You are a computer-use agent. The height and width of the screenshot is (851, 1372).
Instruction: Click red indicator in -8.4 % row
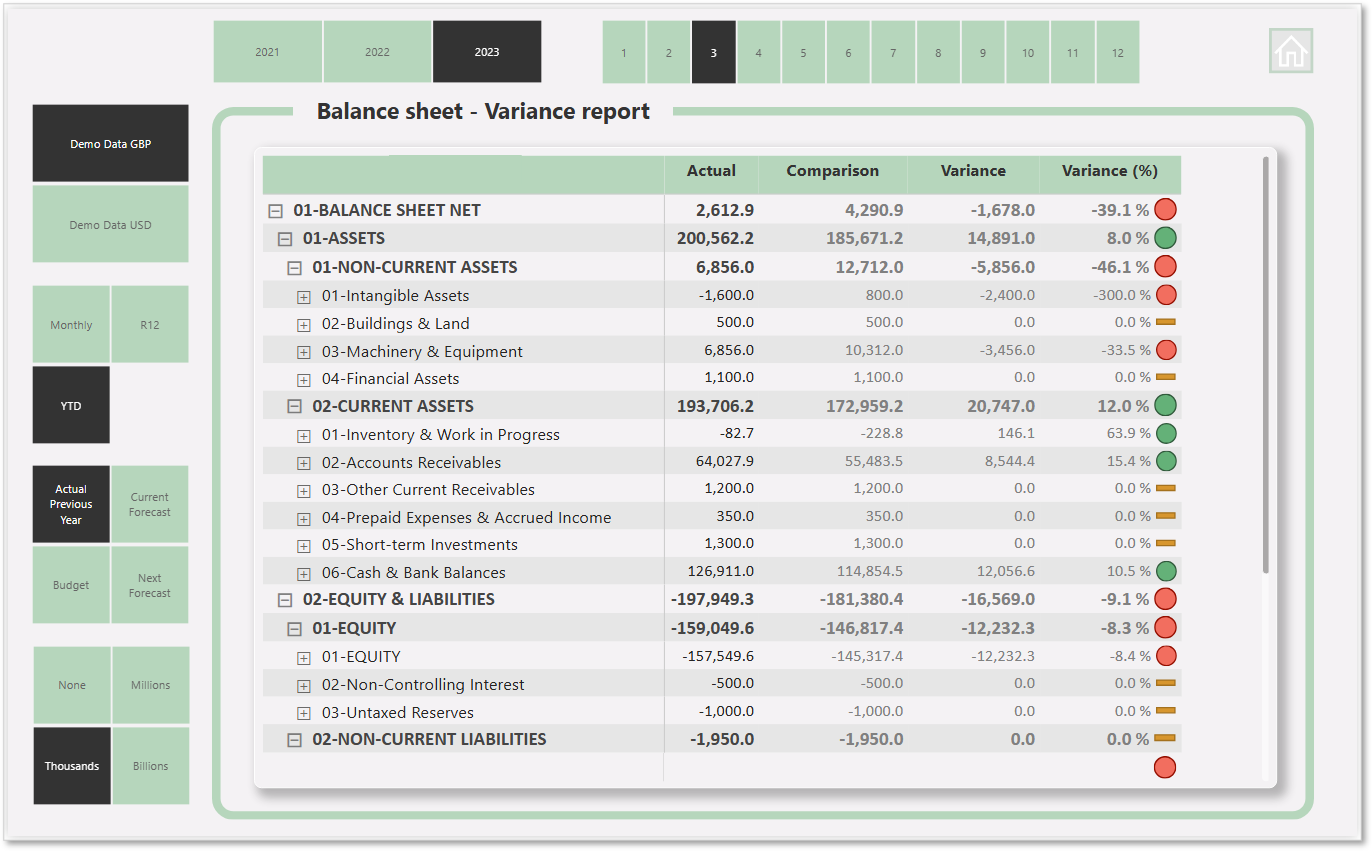(x=1165, y=656)
